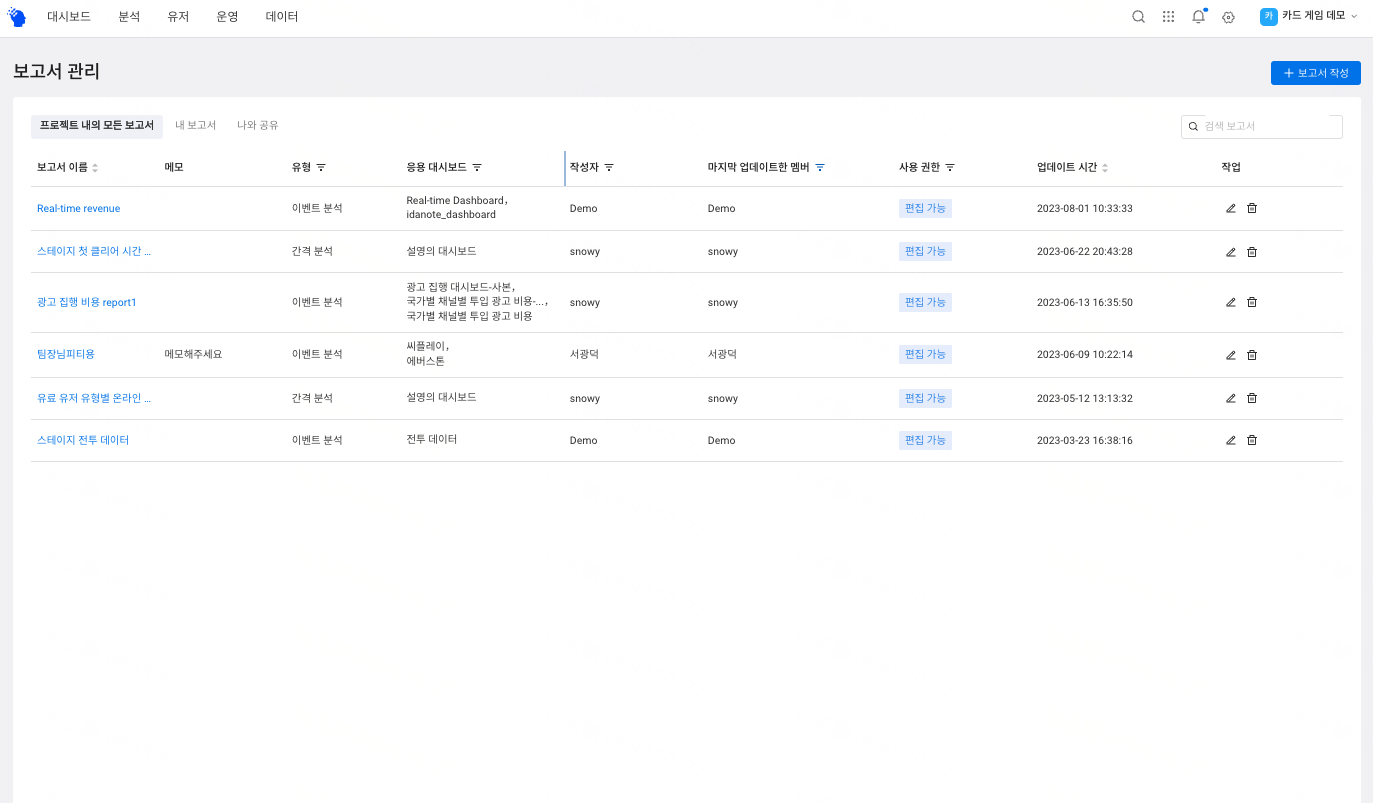Click the 검색 보고서 search input field
Viewport: 1373px width, 803px height.
tap(1261, 126)
